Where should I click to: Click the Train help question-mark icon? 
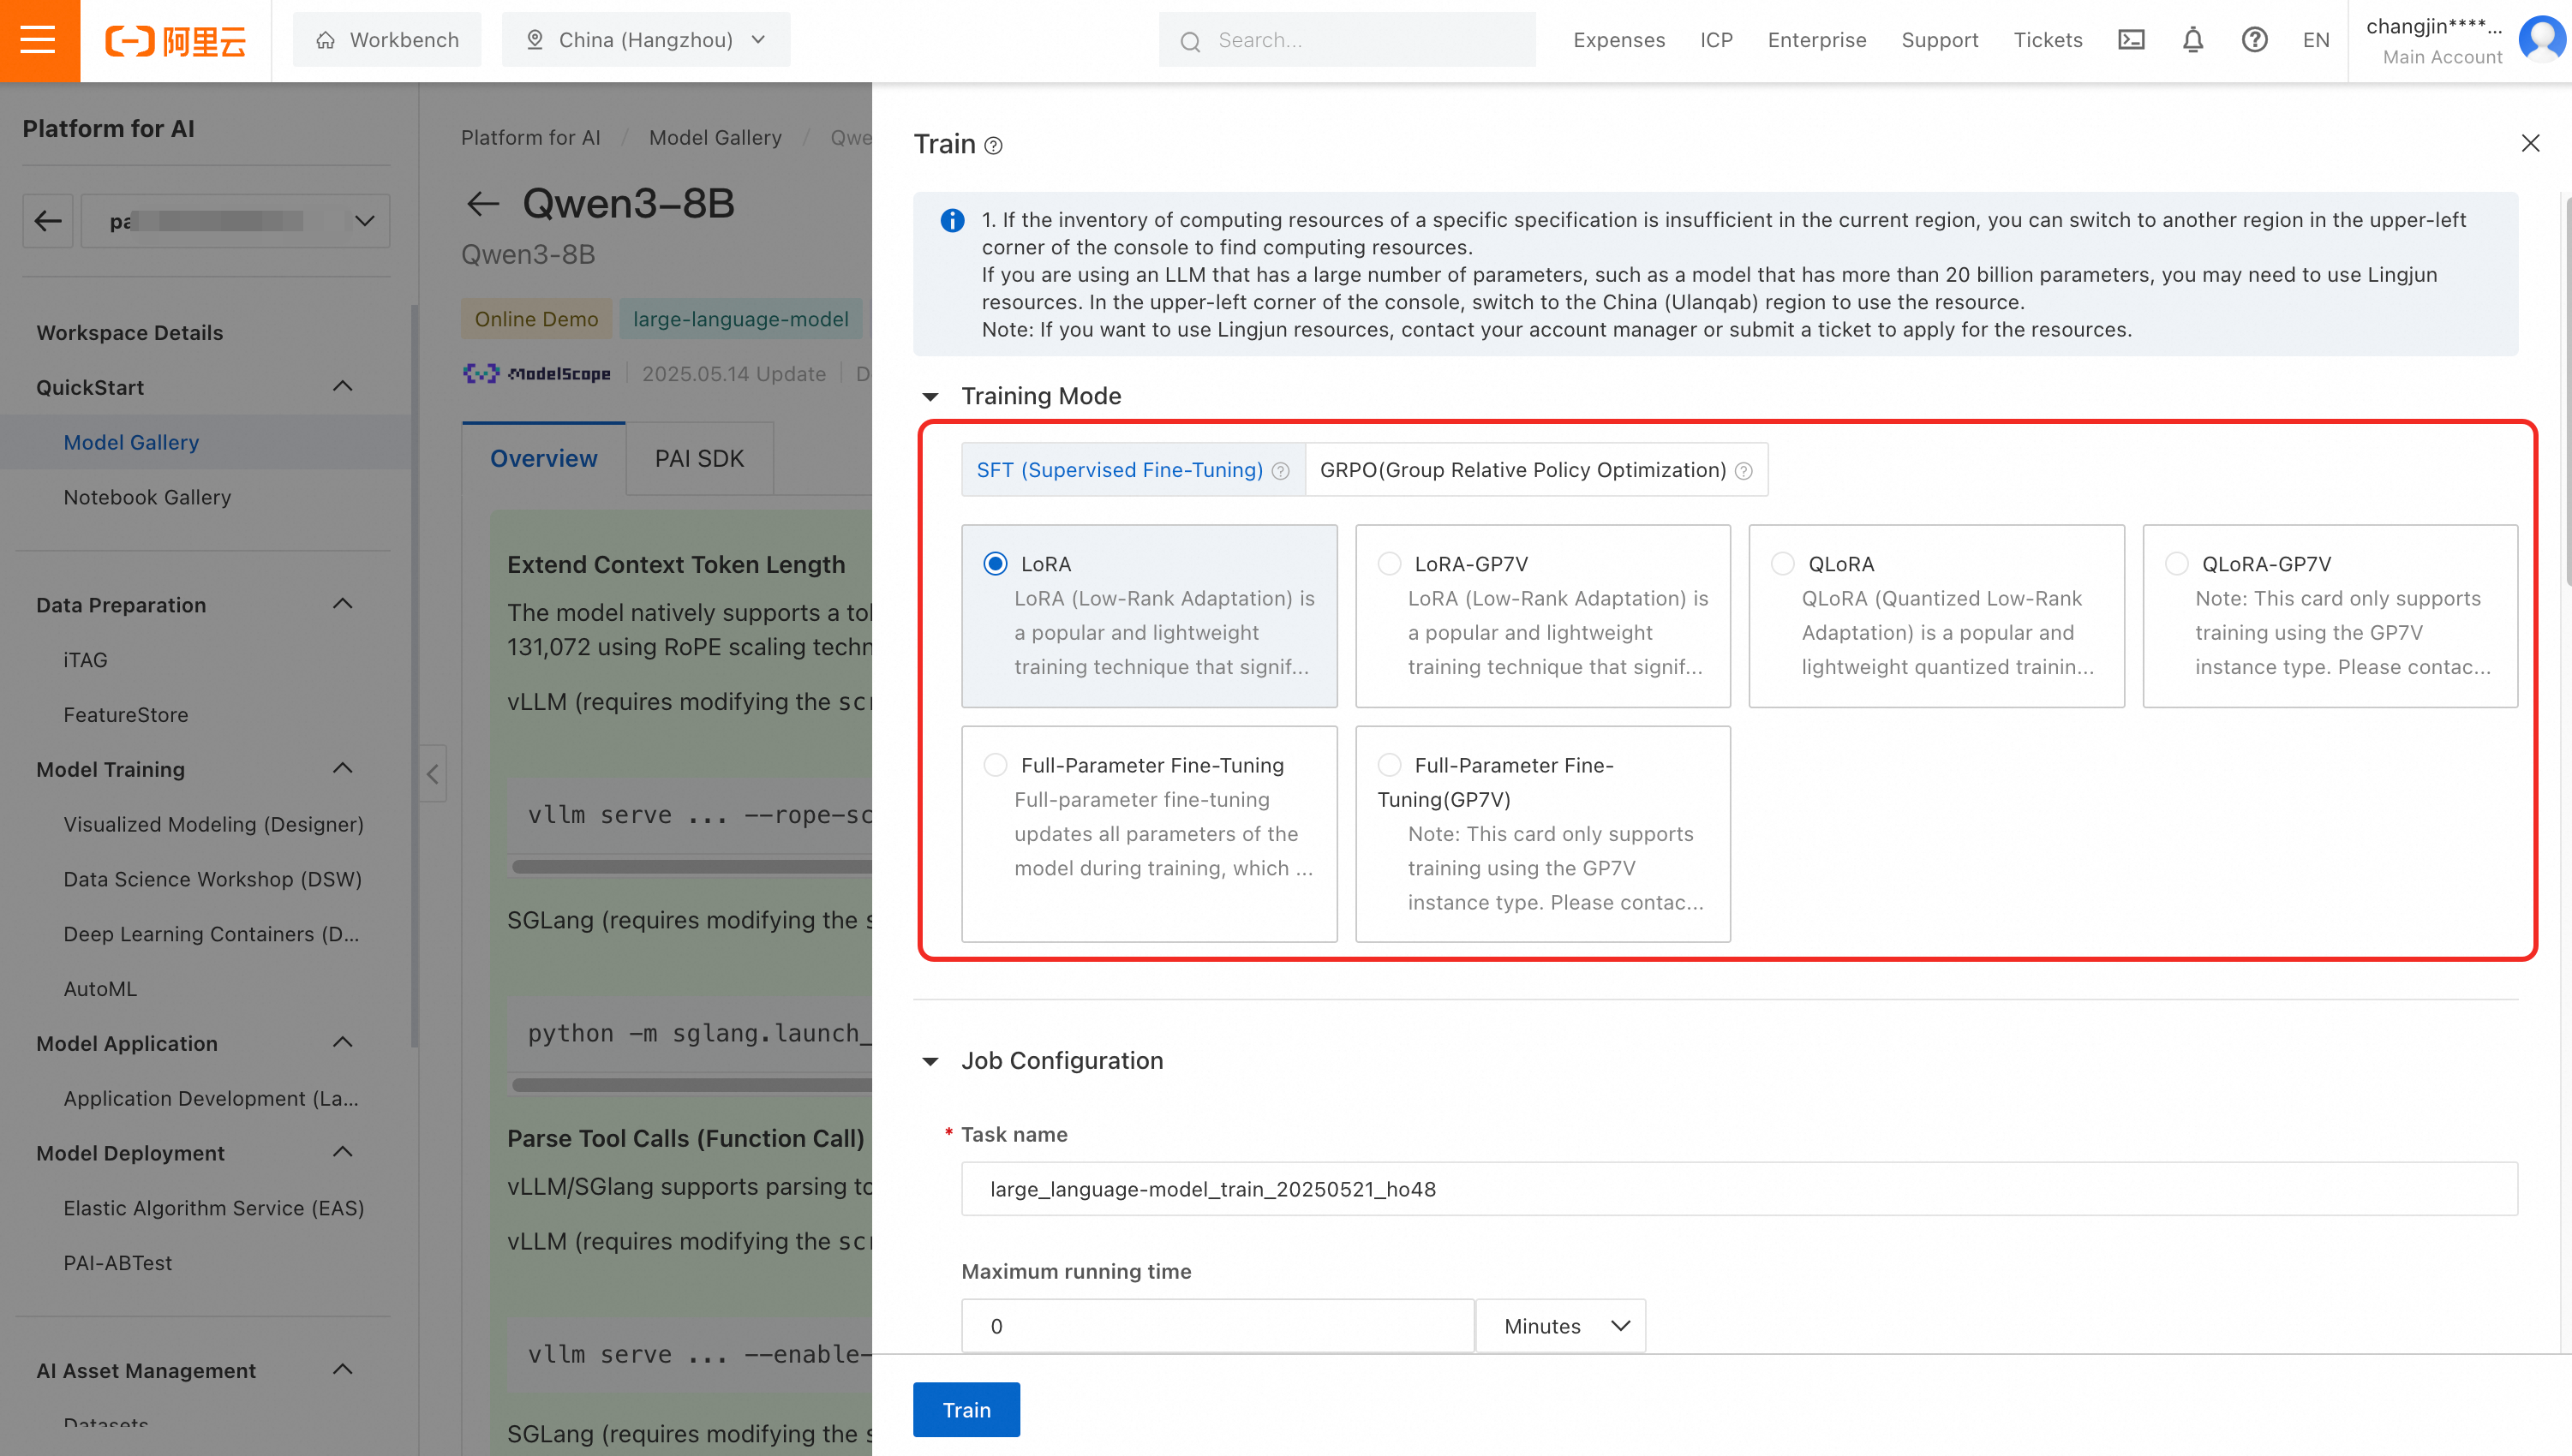pos(993,146)
